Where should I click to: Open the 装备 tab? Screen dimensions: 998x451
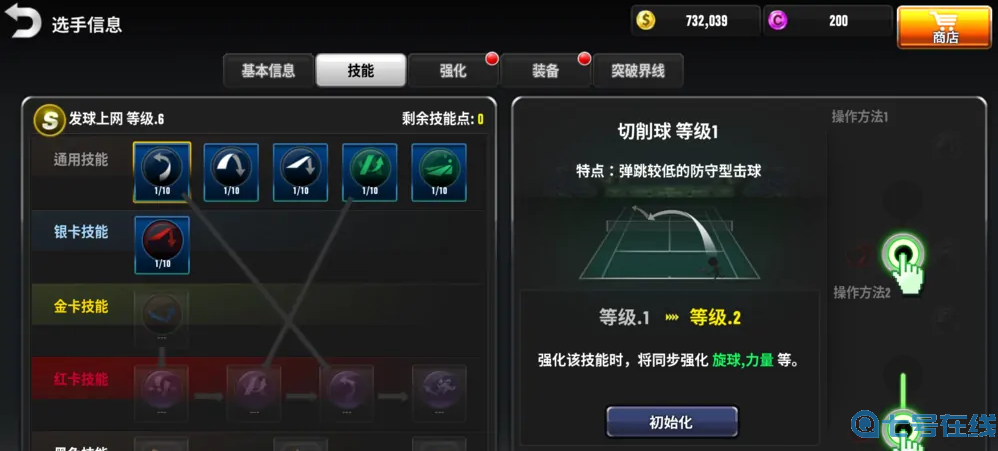(545, 70)
